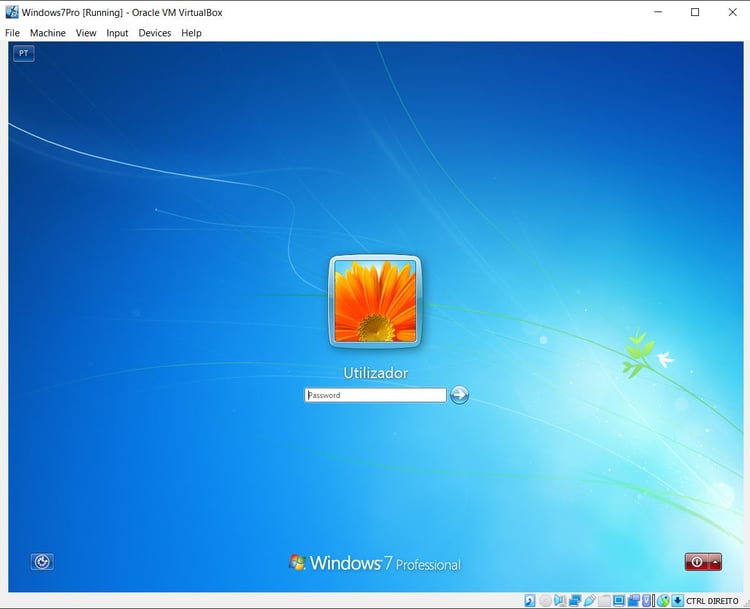Click the recording status icon

click(633, 600)
